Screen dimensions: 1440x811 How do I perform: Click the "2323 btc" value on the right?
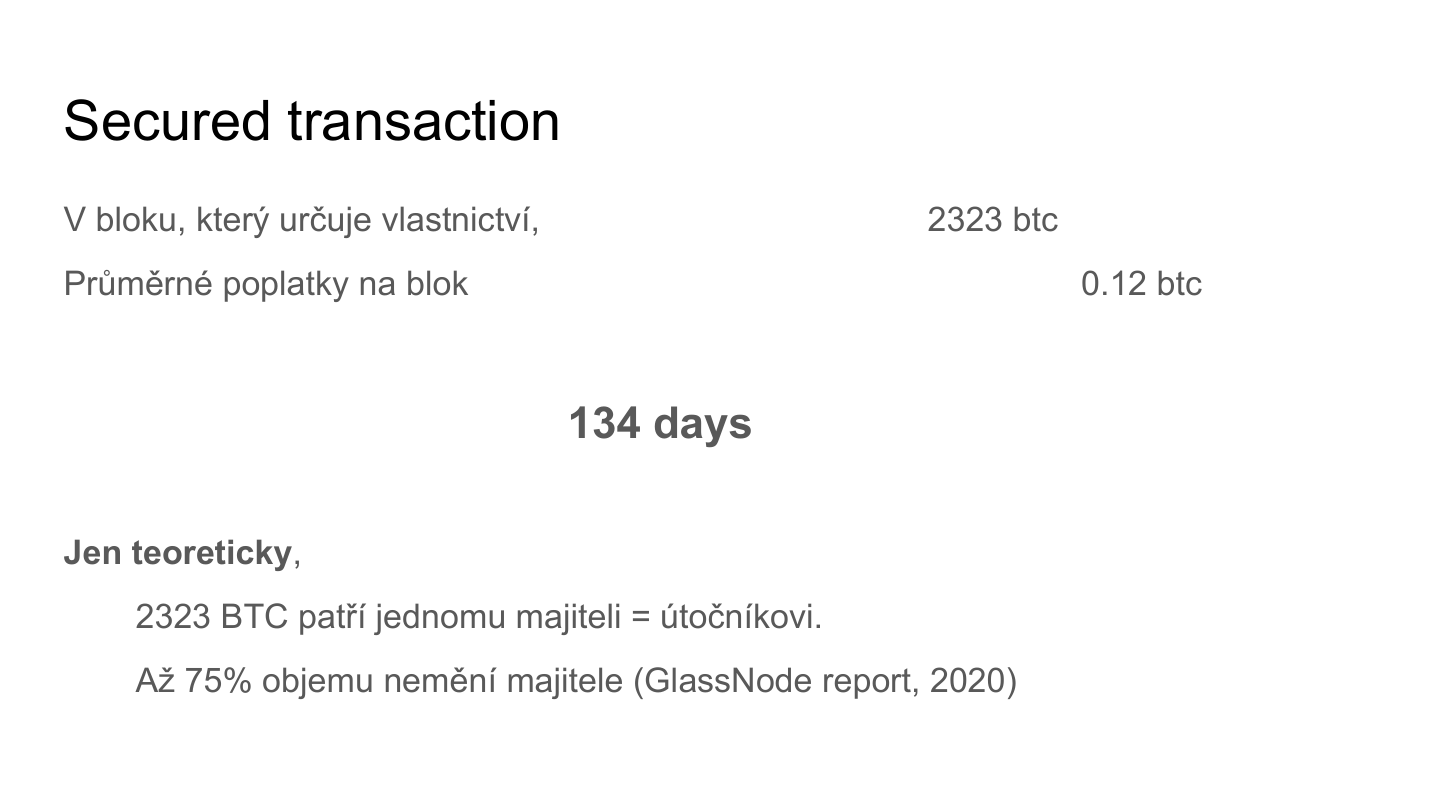point(992,220)
